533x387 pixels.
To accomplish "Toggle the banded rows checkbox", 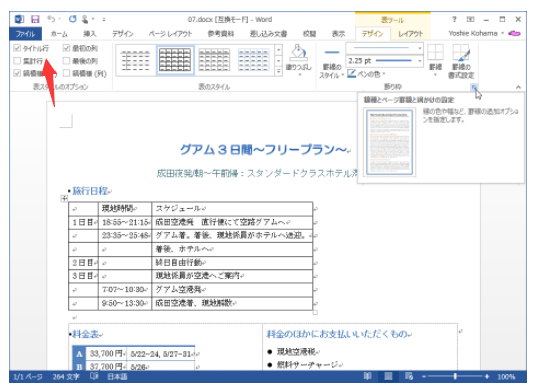I will pos(17,73).
